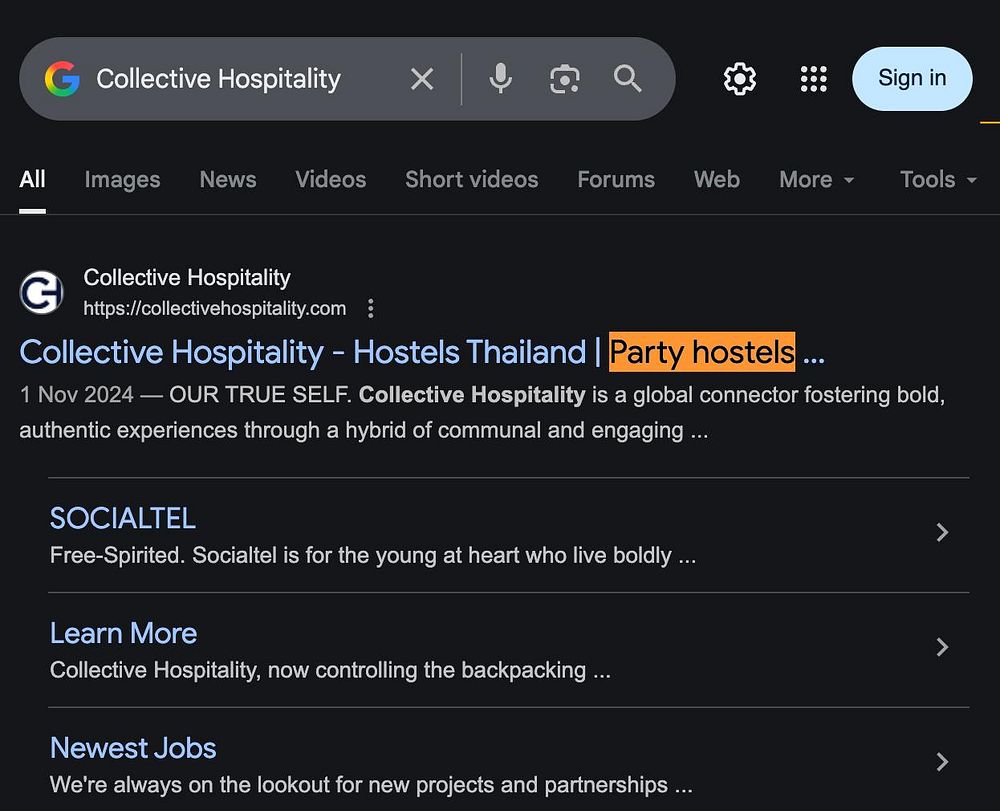Click the Google logo in the search bar
The height and width of the screenshot is (811, 1000).
[62, 79]
